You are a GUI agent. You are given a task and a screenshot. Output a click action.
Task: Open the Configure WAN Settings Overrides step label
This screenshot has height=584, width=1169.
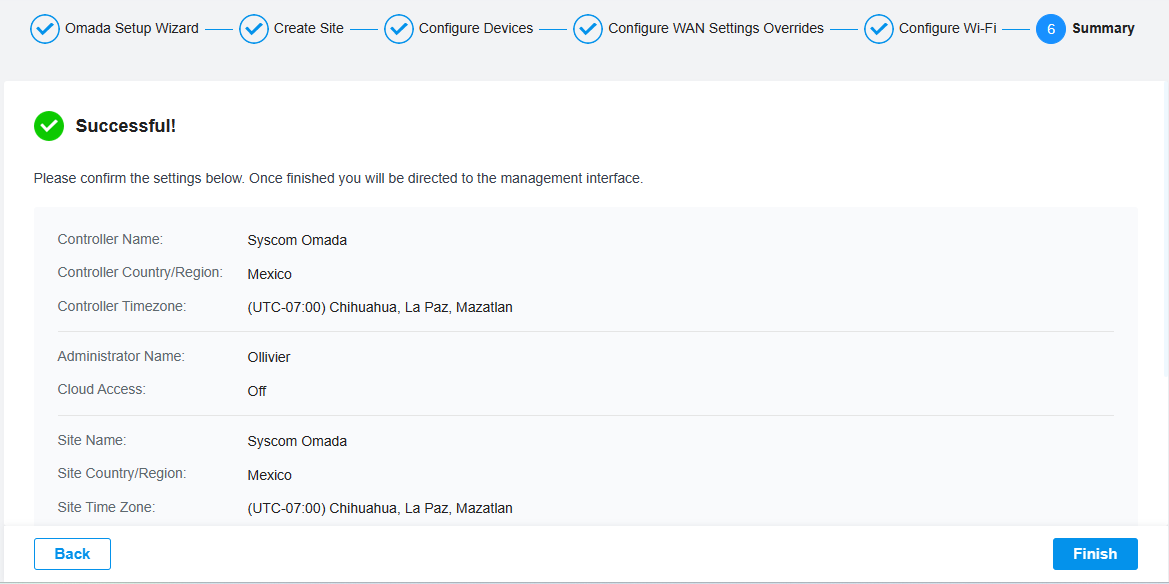[716, 29]
